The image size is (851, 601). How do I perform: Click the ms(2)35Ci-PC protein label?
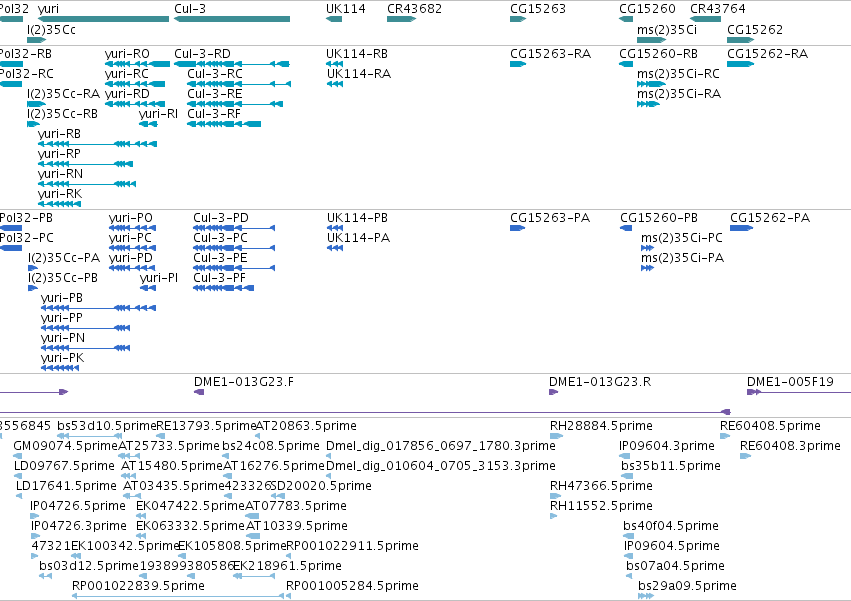click(x=682, y=238)
